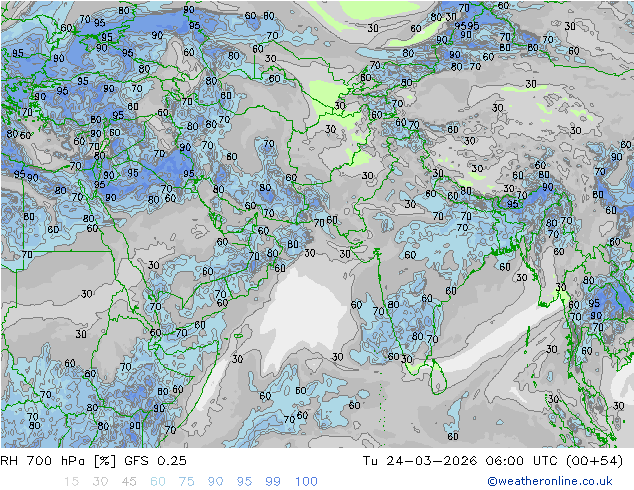Select the 45 value in the legend
This screenshot has width=634, height=490.
(129, 482)
